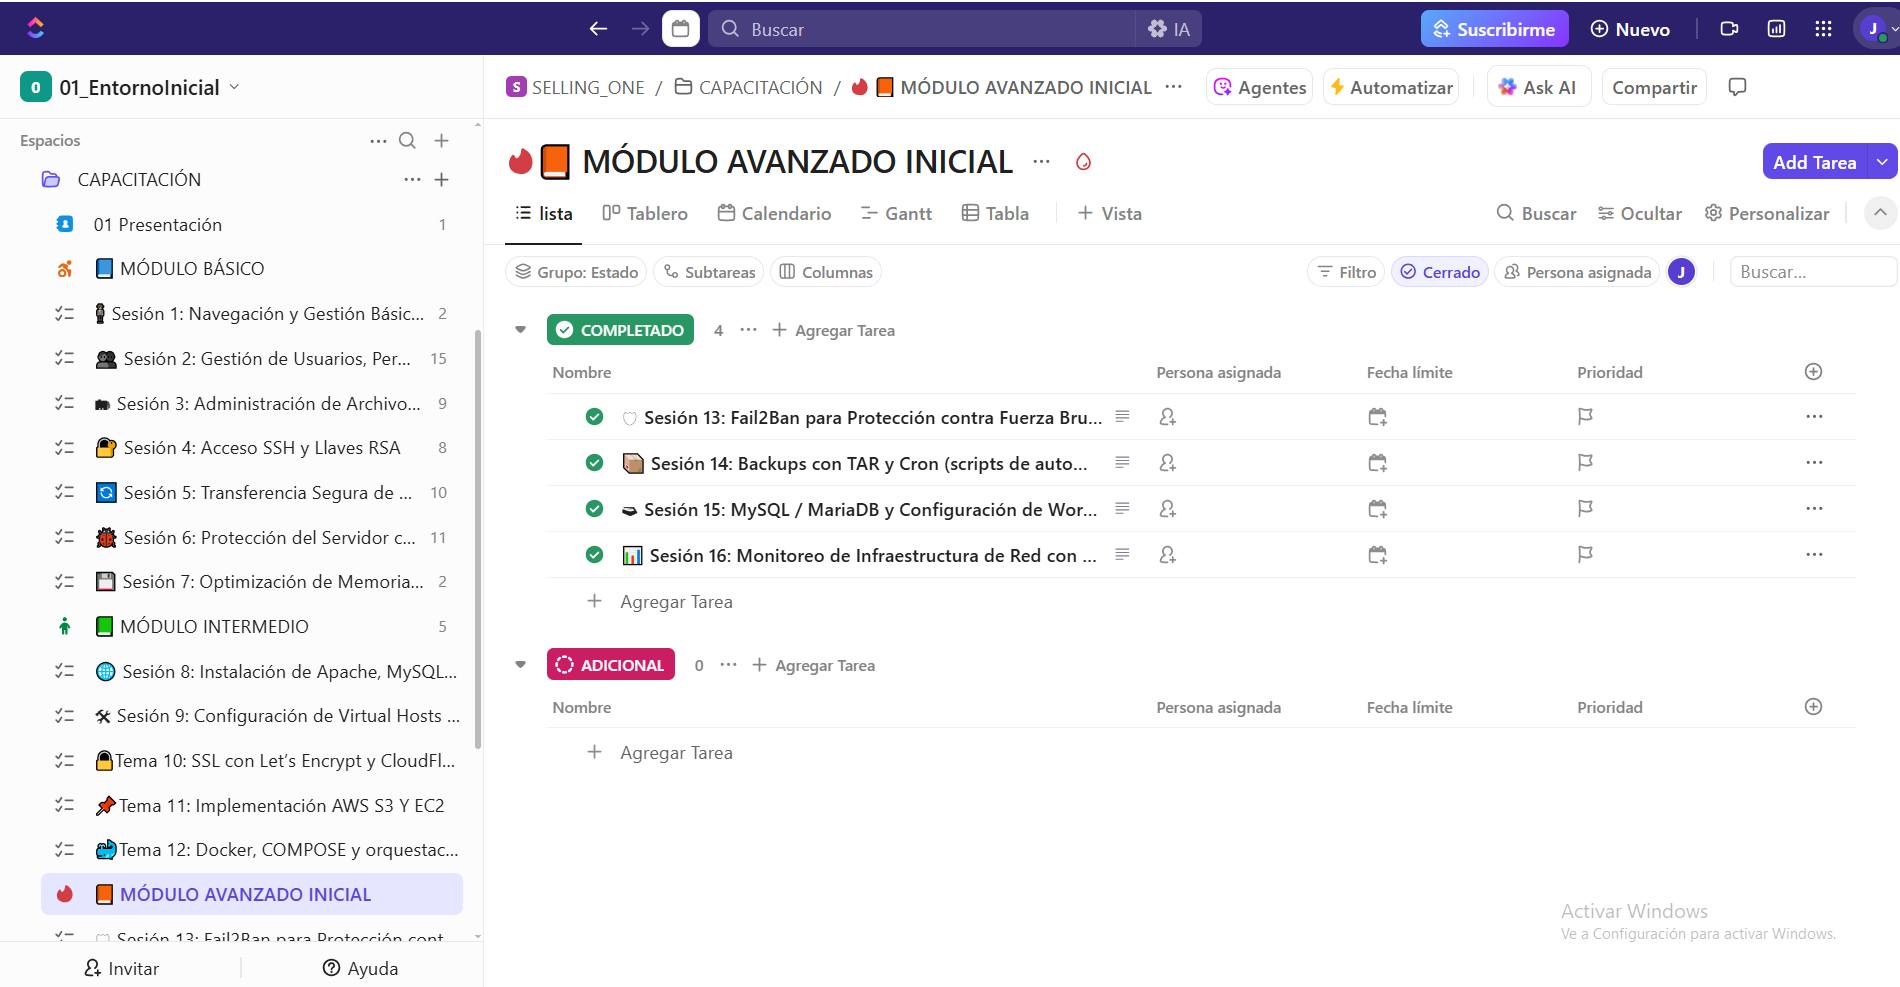Switch to the Tablero view tab

pyautogui.click(x=645, y=214)
